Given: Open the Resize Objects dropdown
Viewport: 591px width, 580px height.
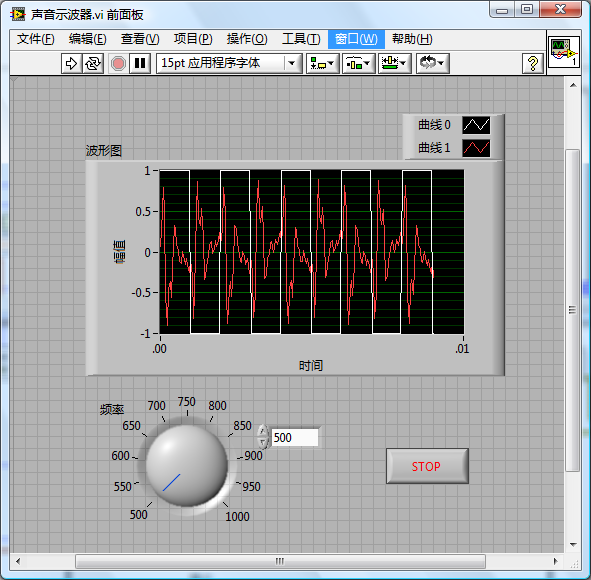Looking at the screenshot, I should click(395, 63).
